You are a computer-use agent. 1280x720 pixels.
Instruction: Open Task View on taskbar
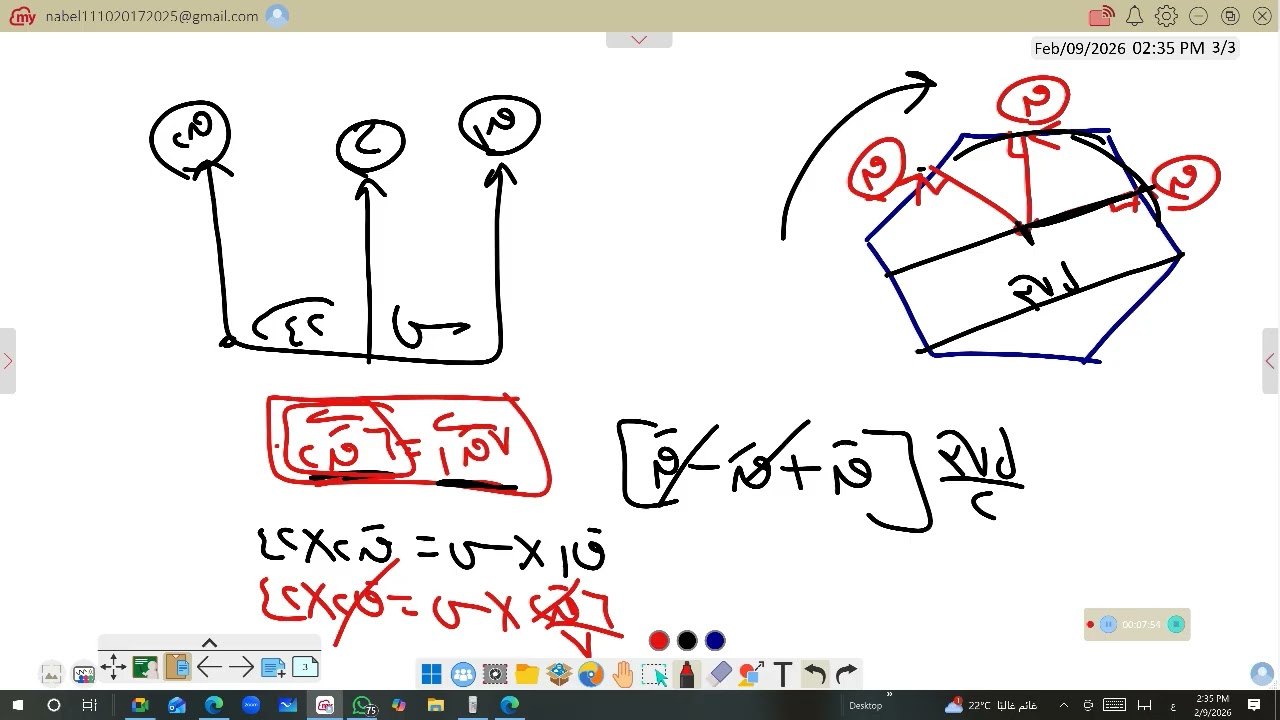click(90, 705)
